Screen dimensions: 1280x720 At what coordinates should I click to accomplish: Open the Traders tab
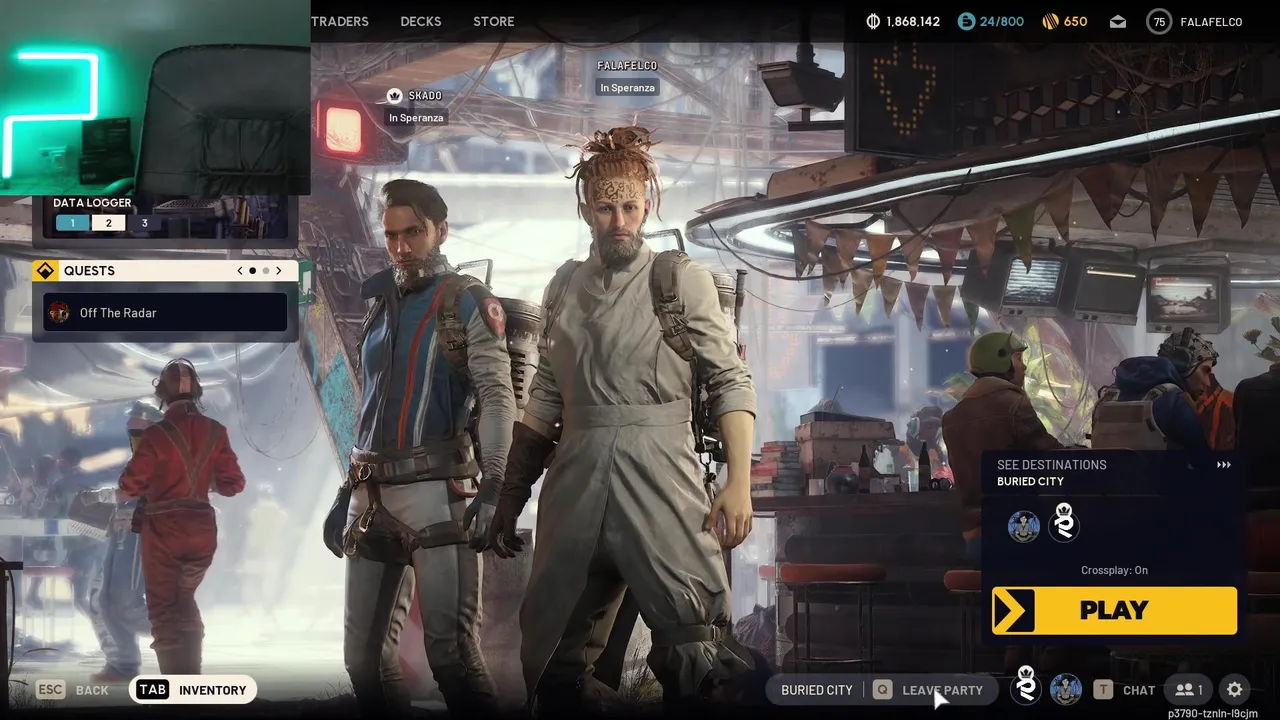coord(339,21)
